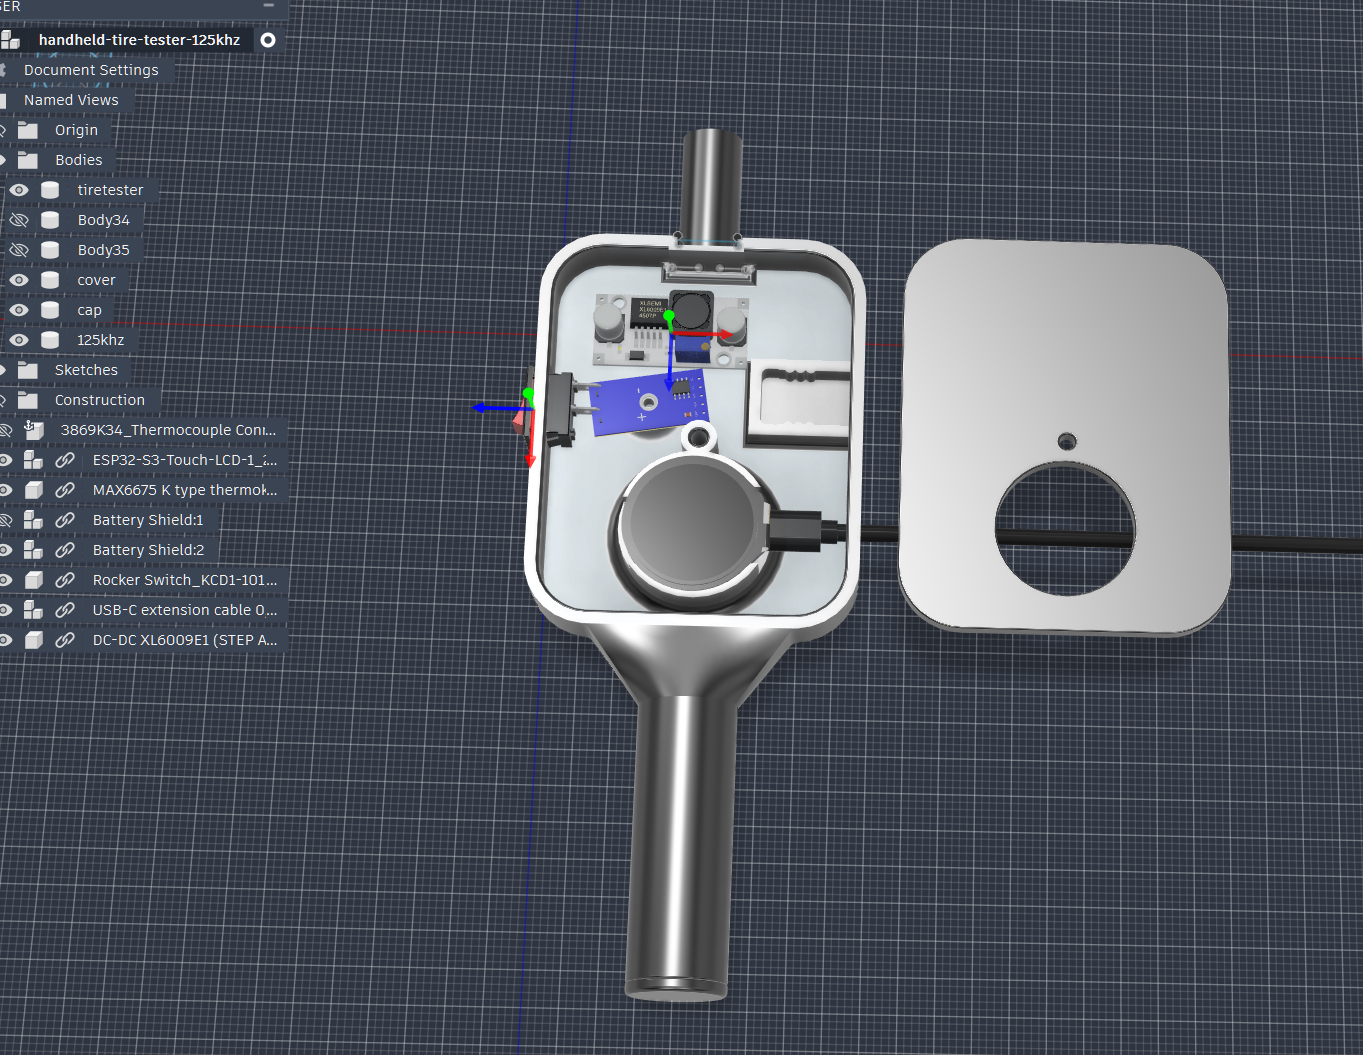
Task: Select the Construction folder label
Action: tap(100, 400)
